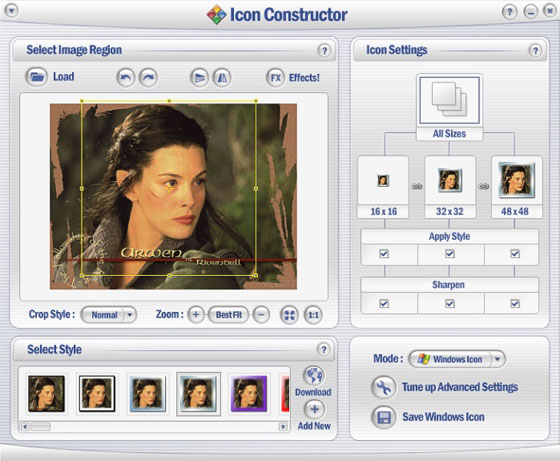Click the style list left scroll arrow
The image size is (560, 461).
pyautogui.click(x=25, y=427)
